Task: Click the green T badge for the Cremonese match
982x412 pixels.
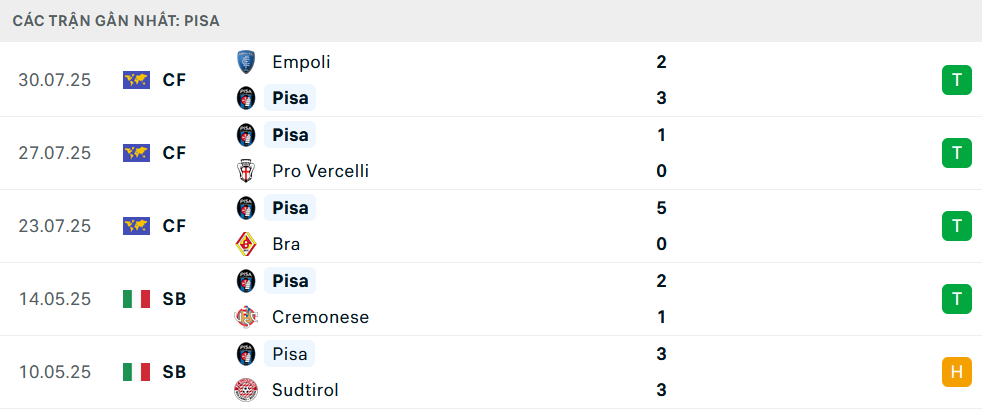Action: pyautogui.click(x=956, y=299)
